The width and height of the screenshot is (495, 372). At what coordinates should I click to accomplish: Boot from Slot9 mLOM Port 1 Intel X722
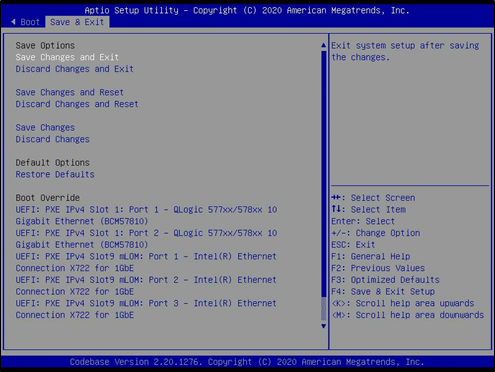click(x=146, y=262)
